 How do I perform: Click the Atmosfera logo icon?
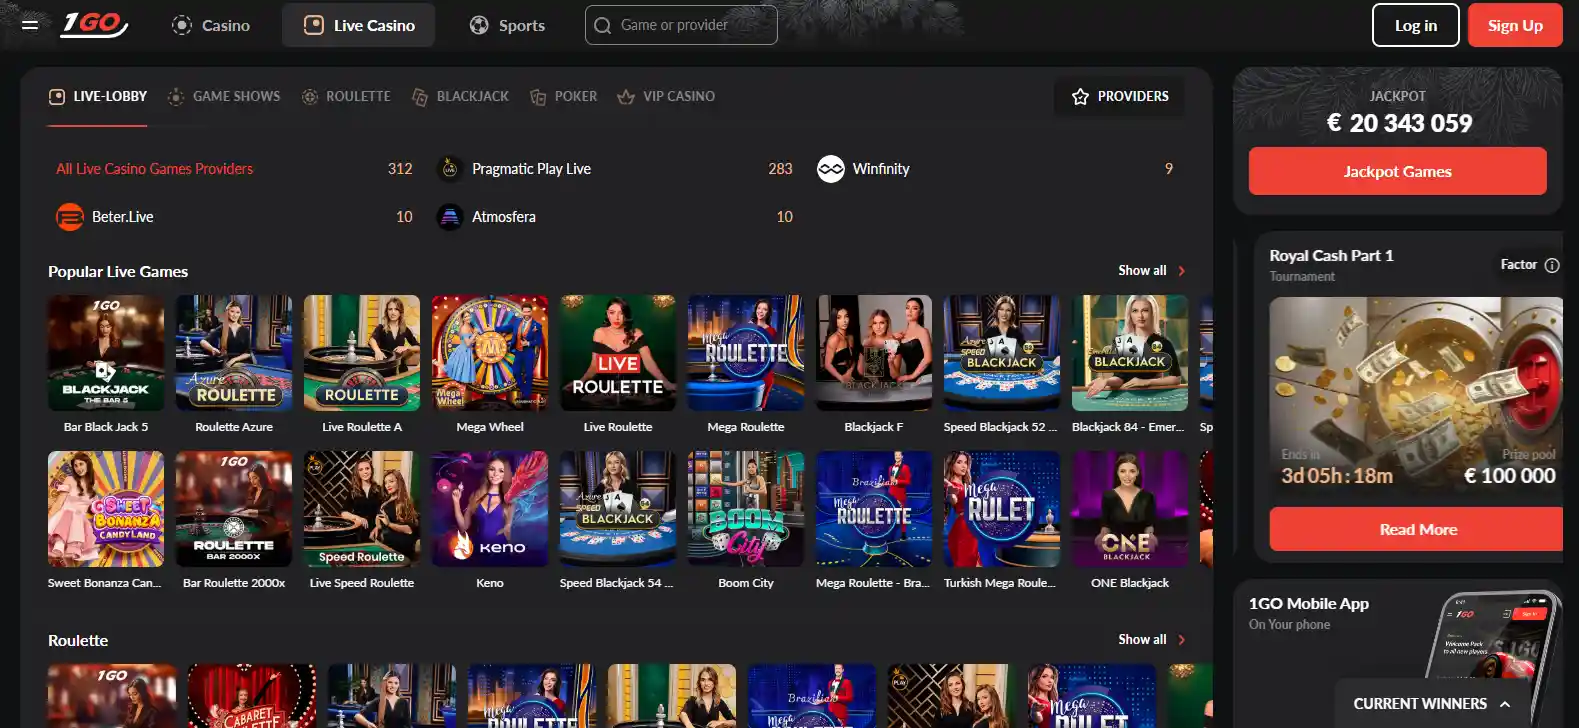coord(450,217)
